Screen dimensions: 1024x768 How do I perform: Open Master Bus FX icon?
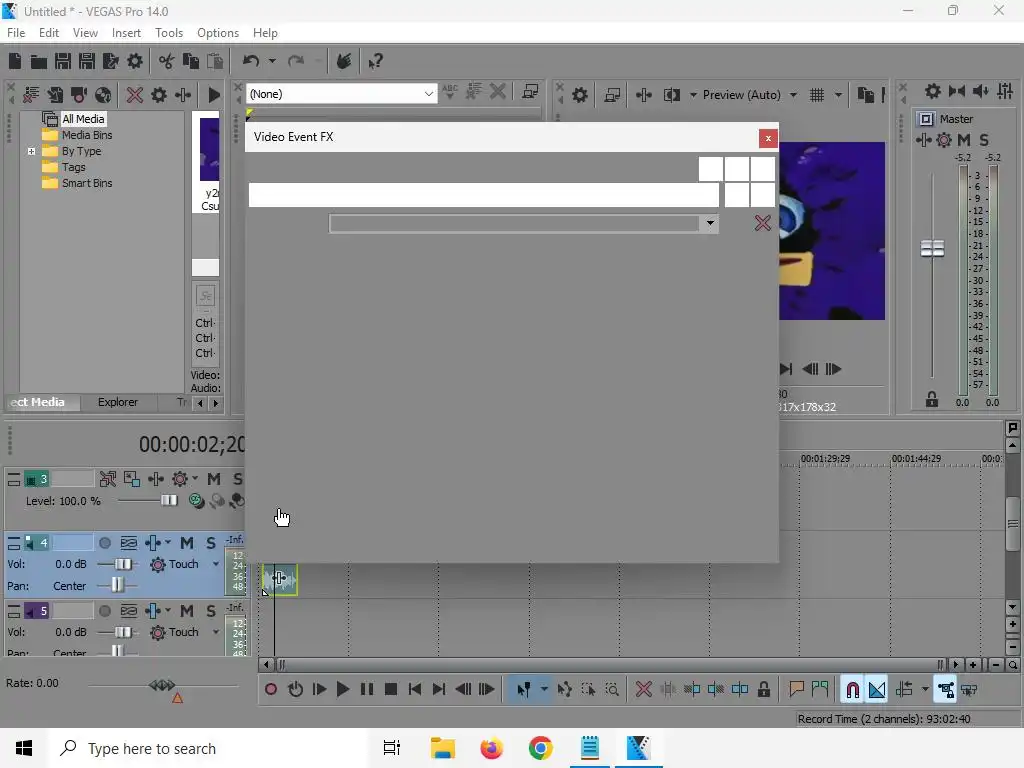tap(924, 140)
